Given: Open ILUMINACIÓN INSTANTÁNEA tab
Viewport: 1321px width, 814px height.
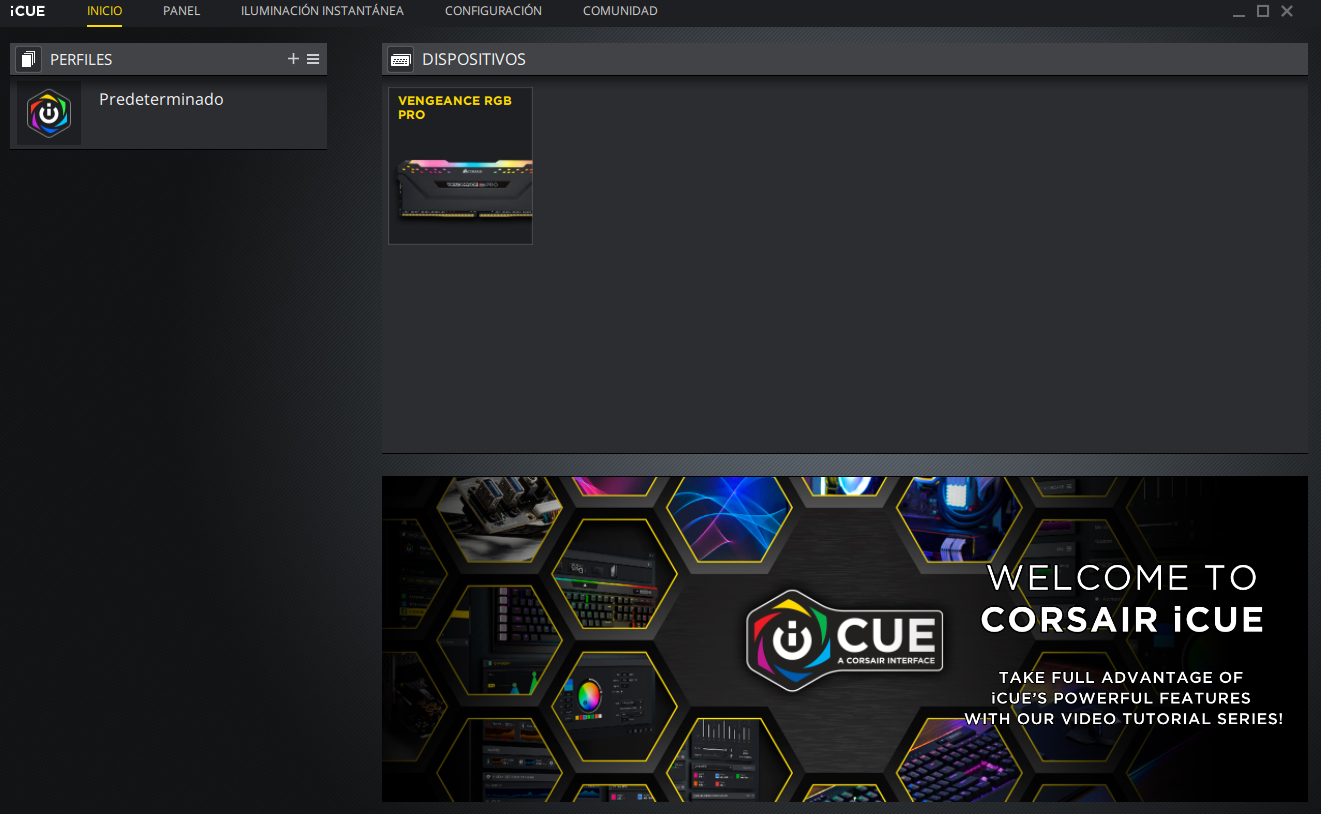Looking at the screenshot, I should 322,11.
